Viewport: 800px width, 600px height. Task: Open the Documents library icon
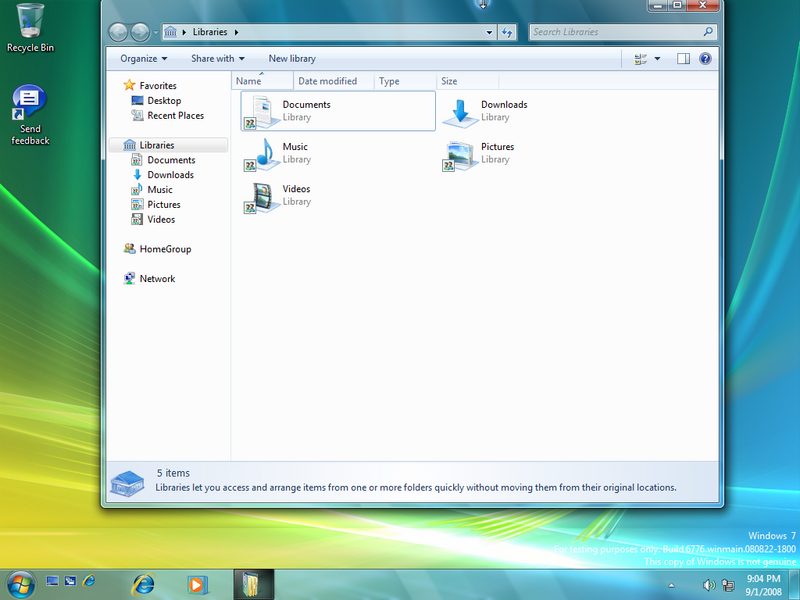coord(259,111)
